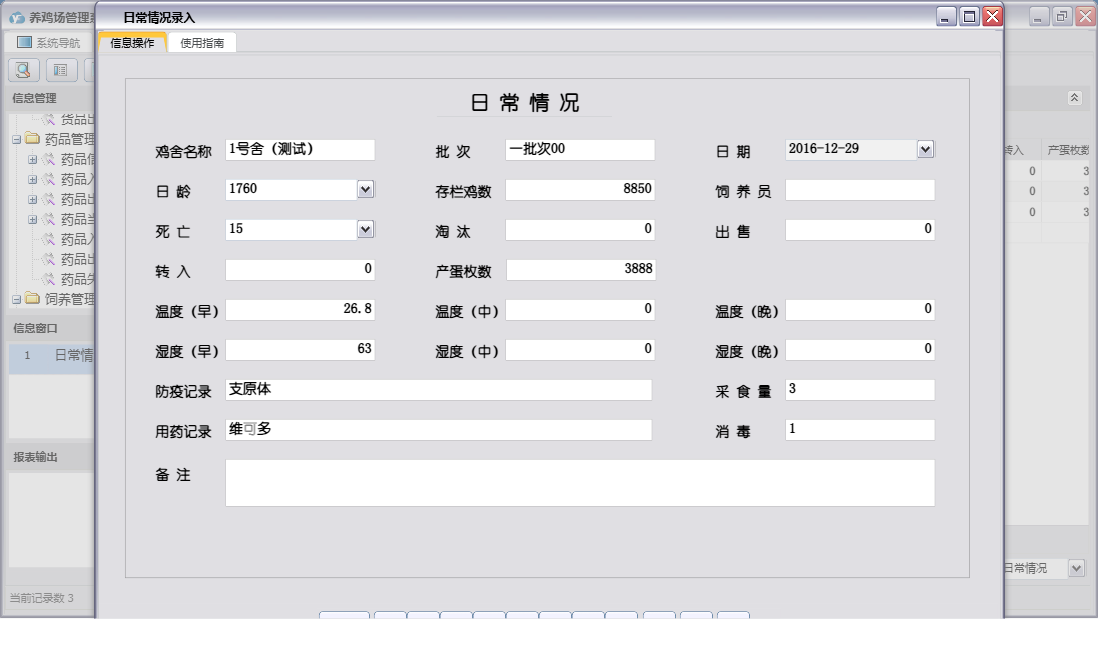Image resolution: width=1098 pixels, height=655 pixels.
Task: Select the 信息操作 tab
Action: point(133,43)
